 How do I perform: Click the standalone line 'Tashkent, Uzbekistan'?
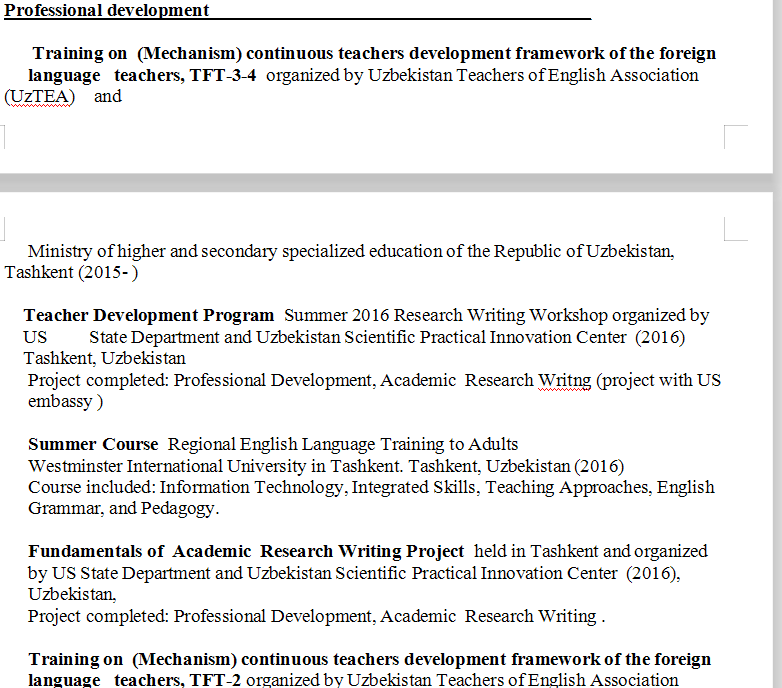(105, 359)
